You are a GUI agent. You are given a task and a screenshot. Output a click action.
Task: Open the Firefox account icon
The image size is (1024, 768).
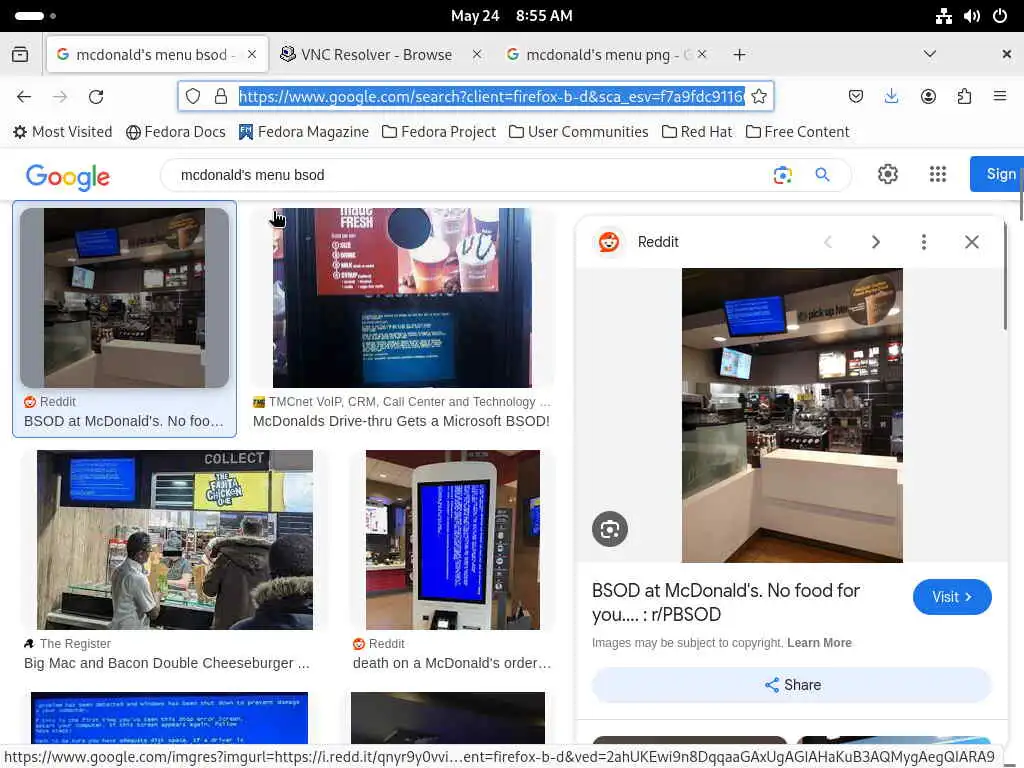click(928, 97)
